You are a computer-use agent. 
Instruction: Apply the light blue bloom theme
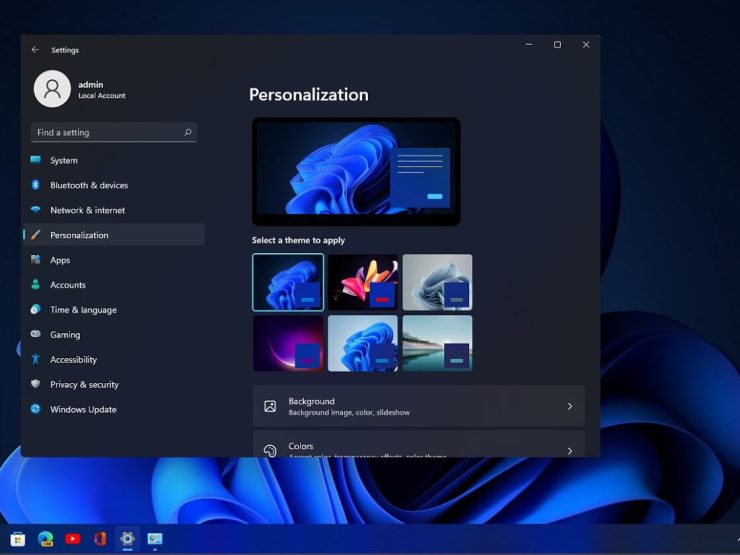point(363,343)
